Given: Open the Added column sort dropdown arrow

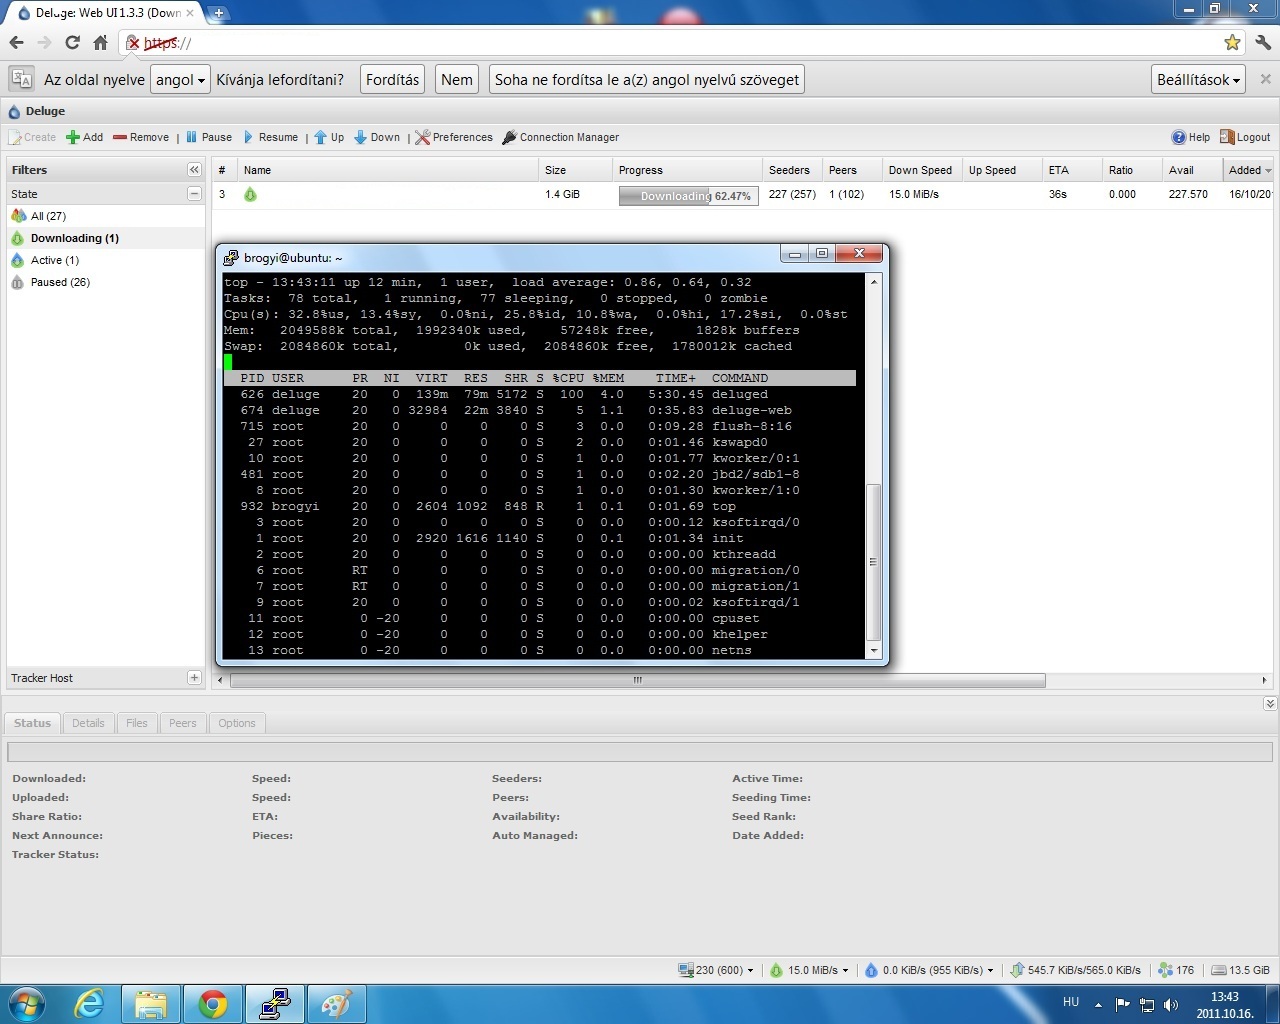Looking at the screenshot, I should point(1268,171).
